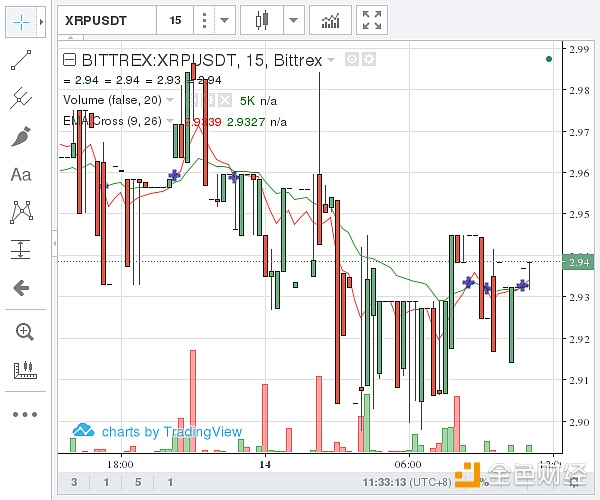Click the 2.99 price scale label
This screenshot has height=500, width=600.
pos(579,49)
